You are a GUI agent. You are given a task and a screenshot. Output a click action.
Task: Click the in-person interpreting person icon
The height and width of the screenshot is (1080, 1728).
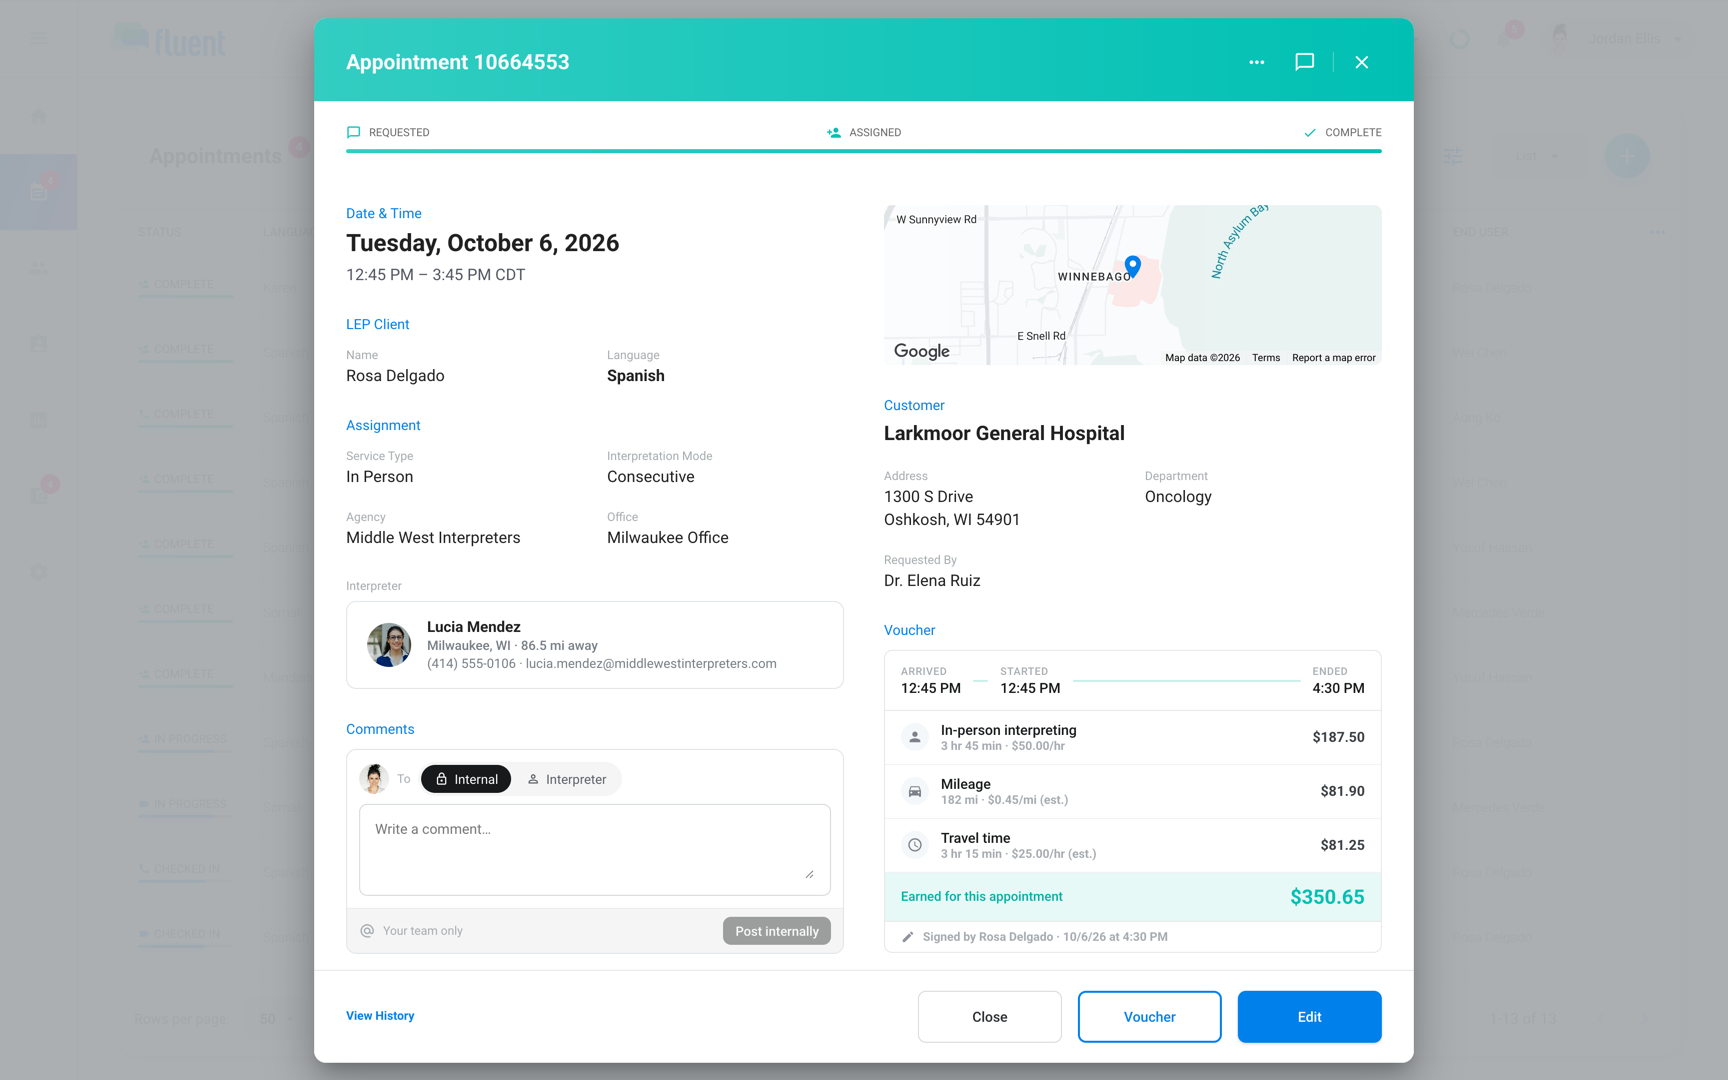pos(914,737)
